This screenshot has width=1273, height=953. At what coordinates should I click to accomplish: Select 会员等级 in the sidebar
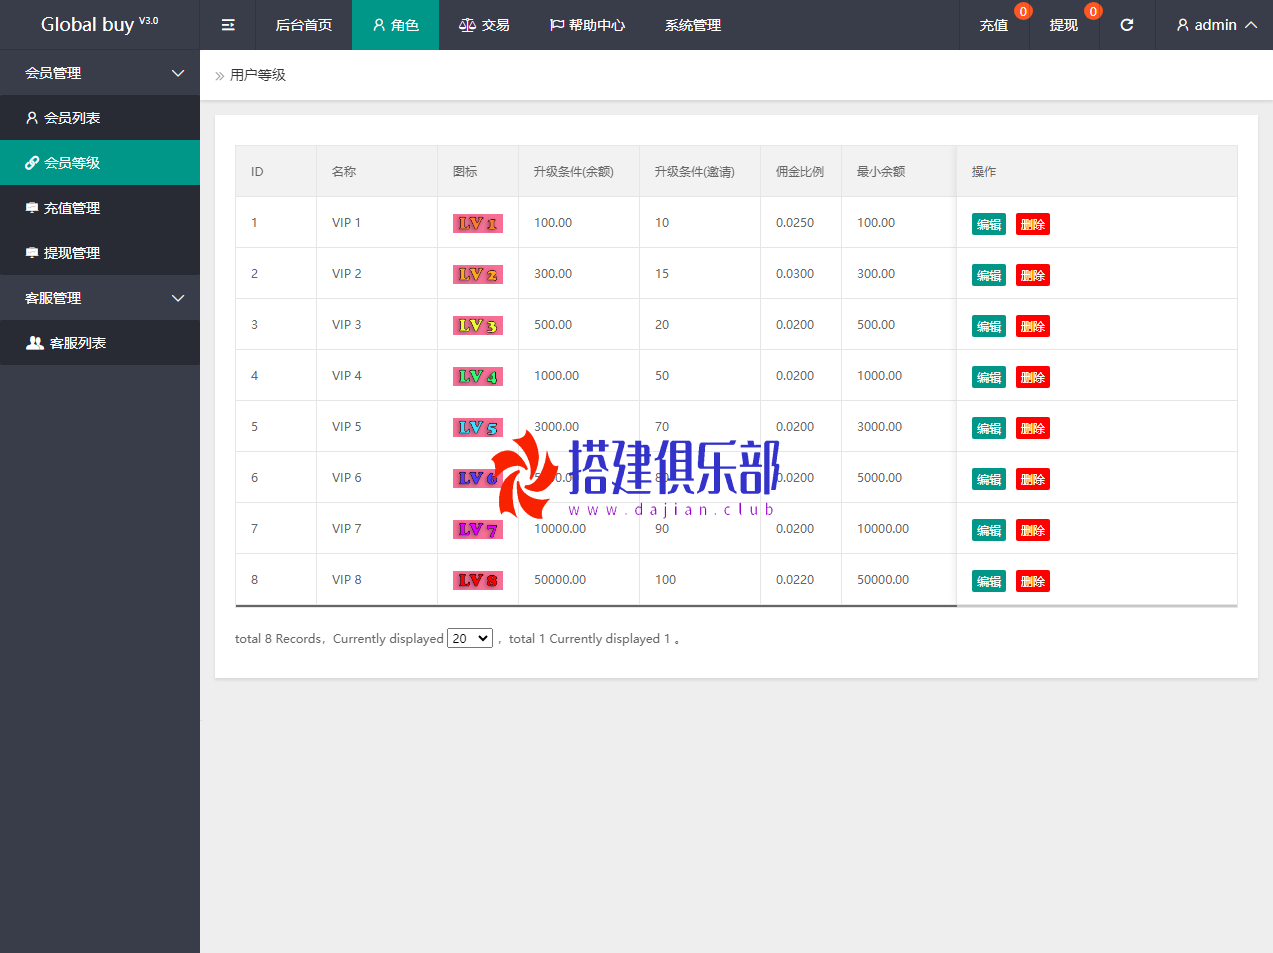pos(100,163)
